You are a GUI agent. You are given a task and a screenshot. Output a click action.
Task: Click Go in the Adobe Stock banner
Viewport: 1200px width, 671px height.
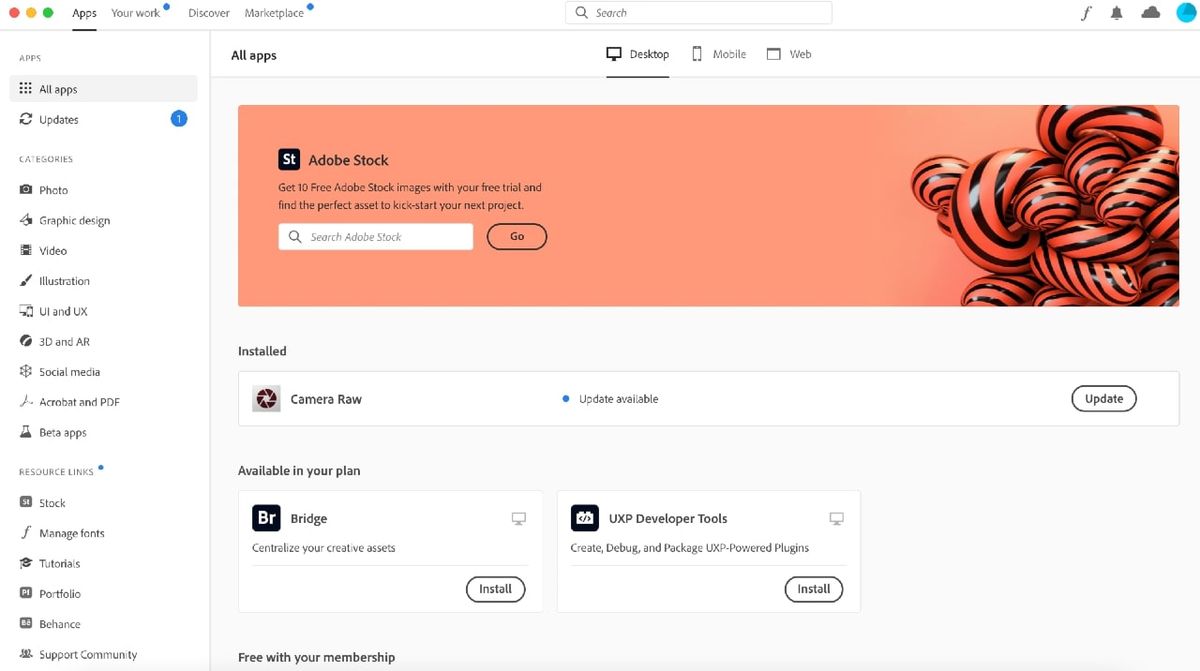(516, 236)
